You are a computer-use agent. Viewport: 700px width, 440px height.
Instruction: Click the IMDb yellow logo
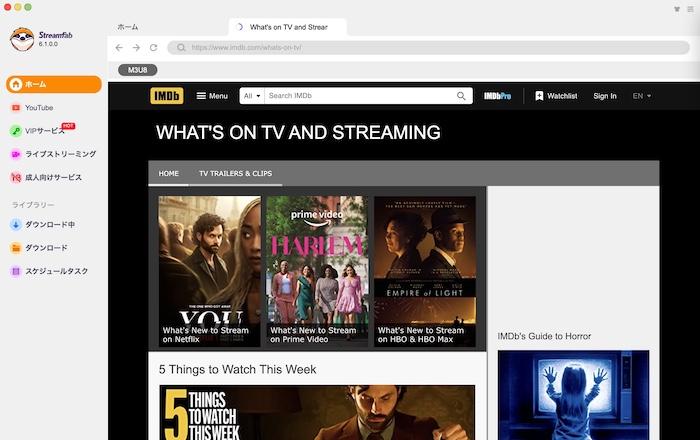[x=167, y=95]
